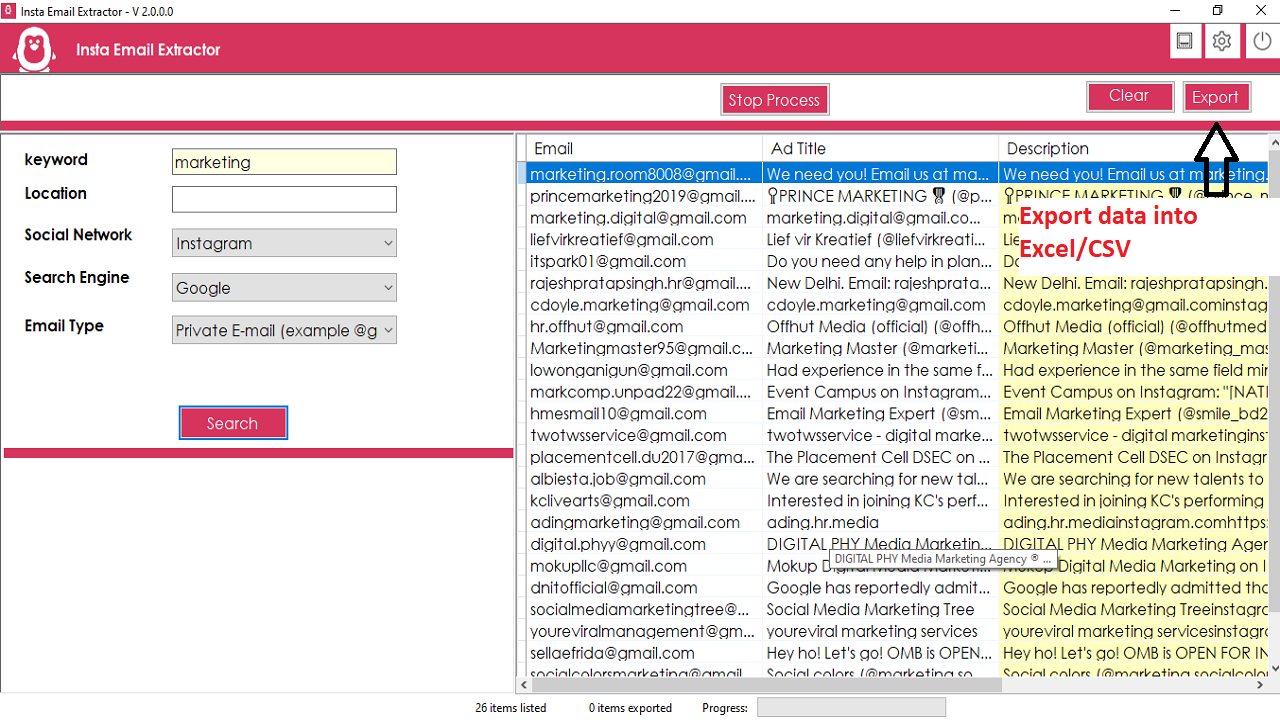Screen dimensions: 1280x720
Task: Select email sellaefrida@gmail.com
Action: click(645, 653)
